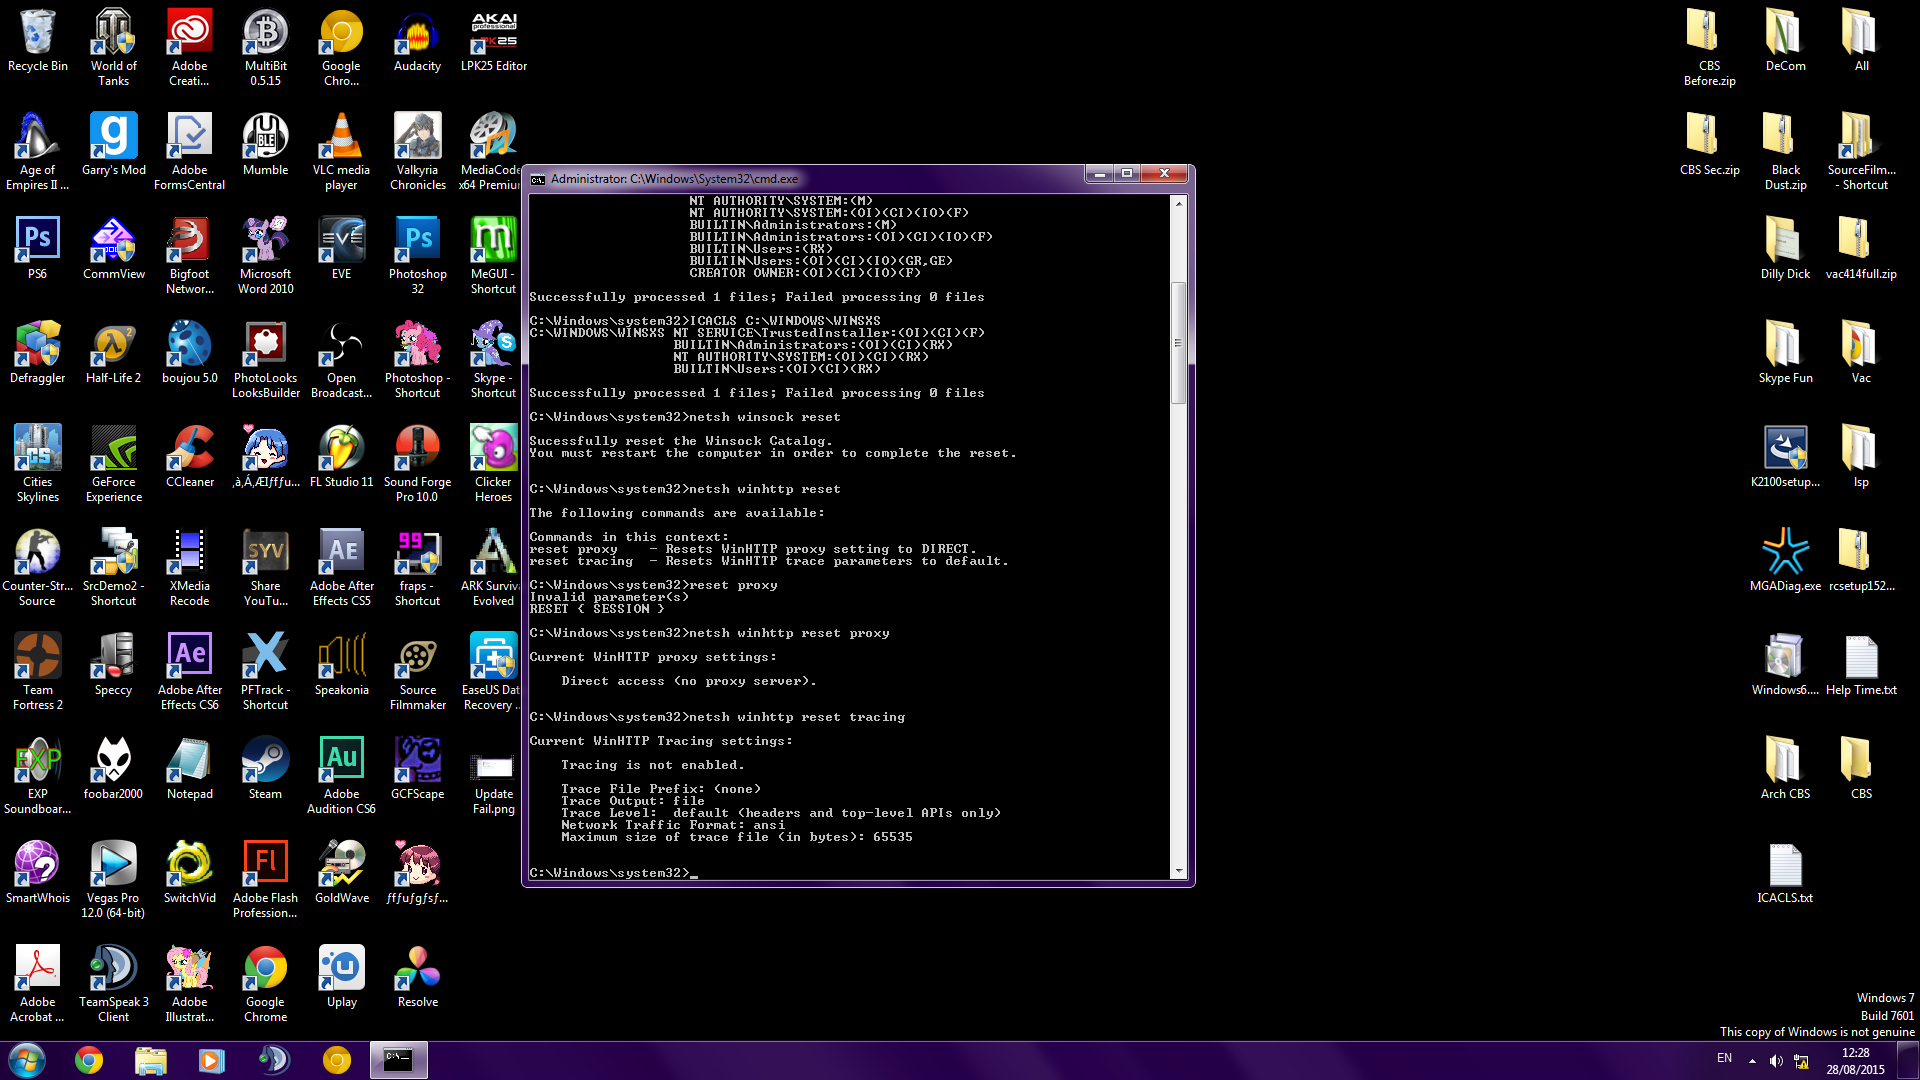Click the EVE game icon
This screenshot has height=1080, width=1920.
[341, 249]
